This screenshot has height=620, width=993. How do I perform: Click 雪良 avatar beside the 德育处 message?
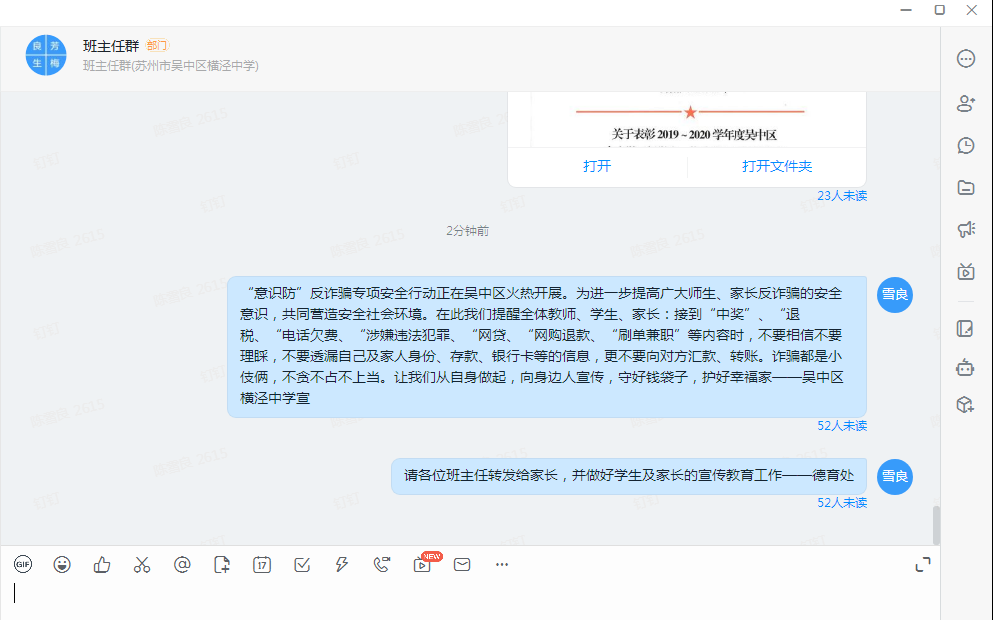pyautogui.click(x=895, y=476)
